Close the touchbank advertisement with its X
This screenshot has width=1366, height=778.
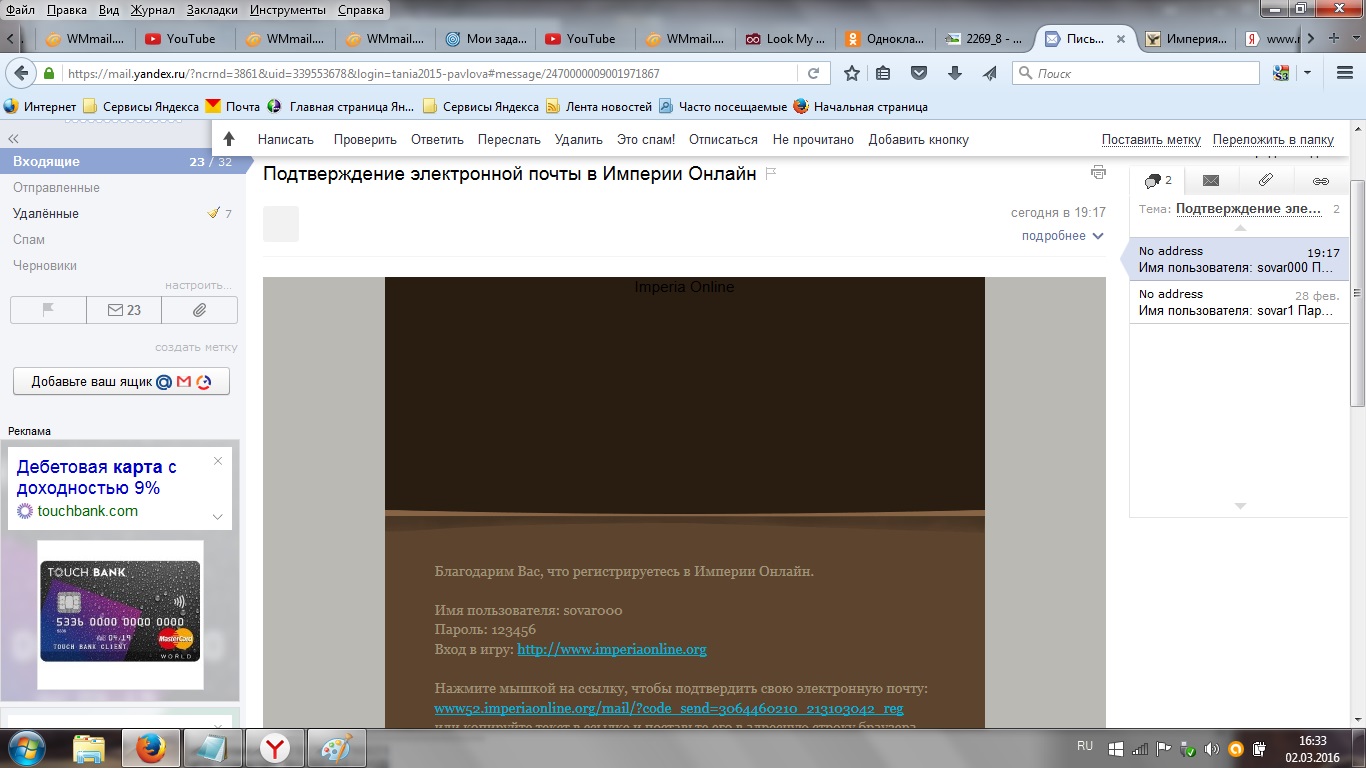pos(218,461)
